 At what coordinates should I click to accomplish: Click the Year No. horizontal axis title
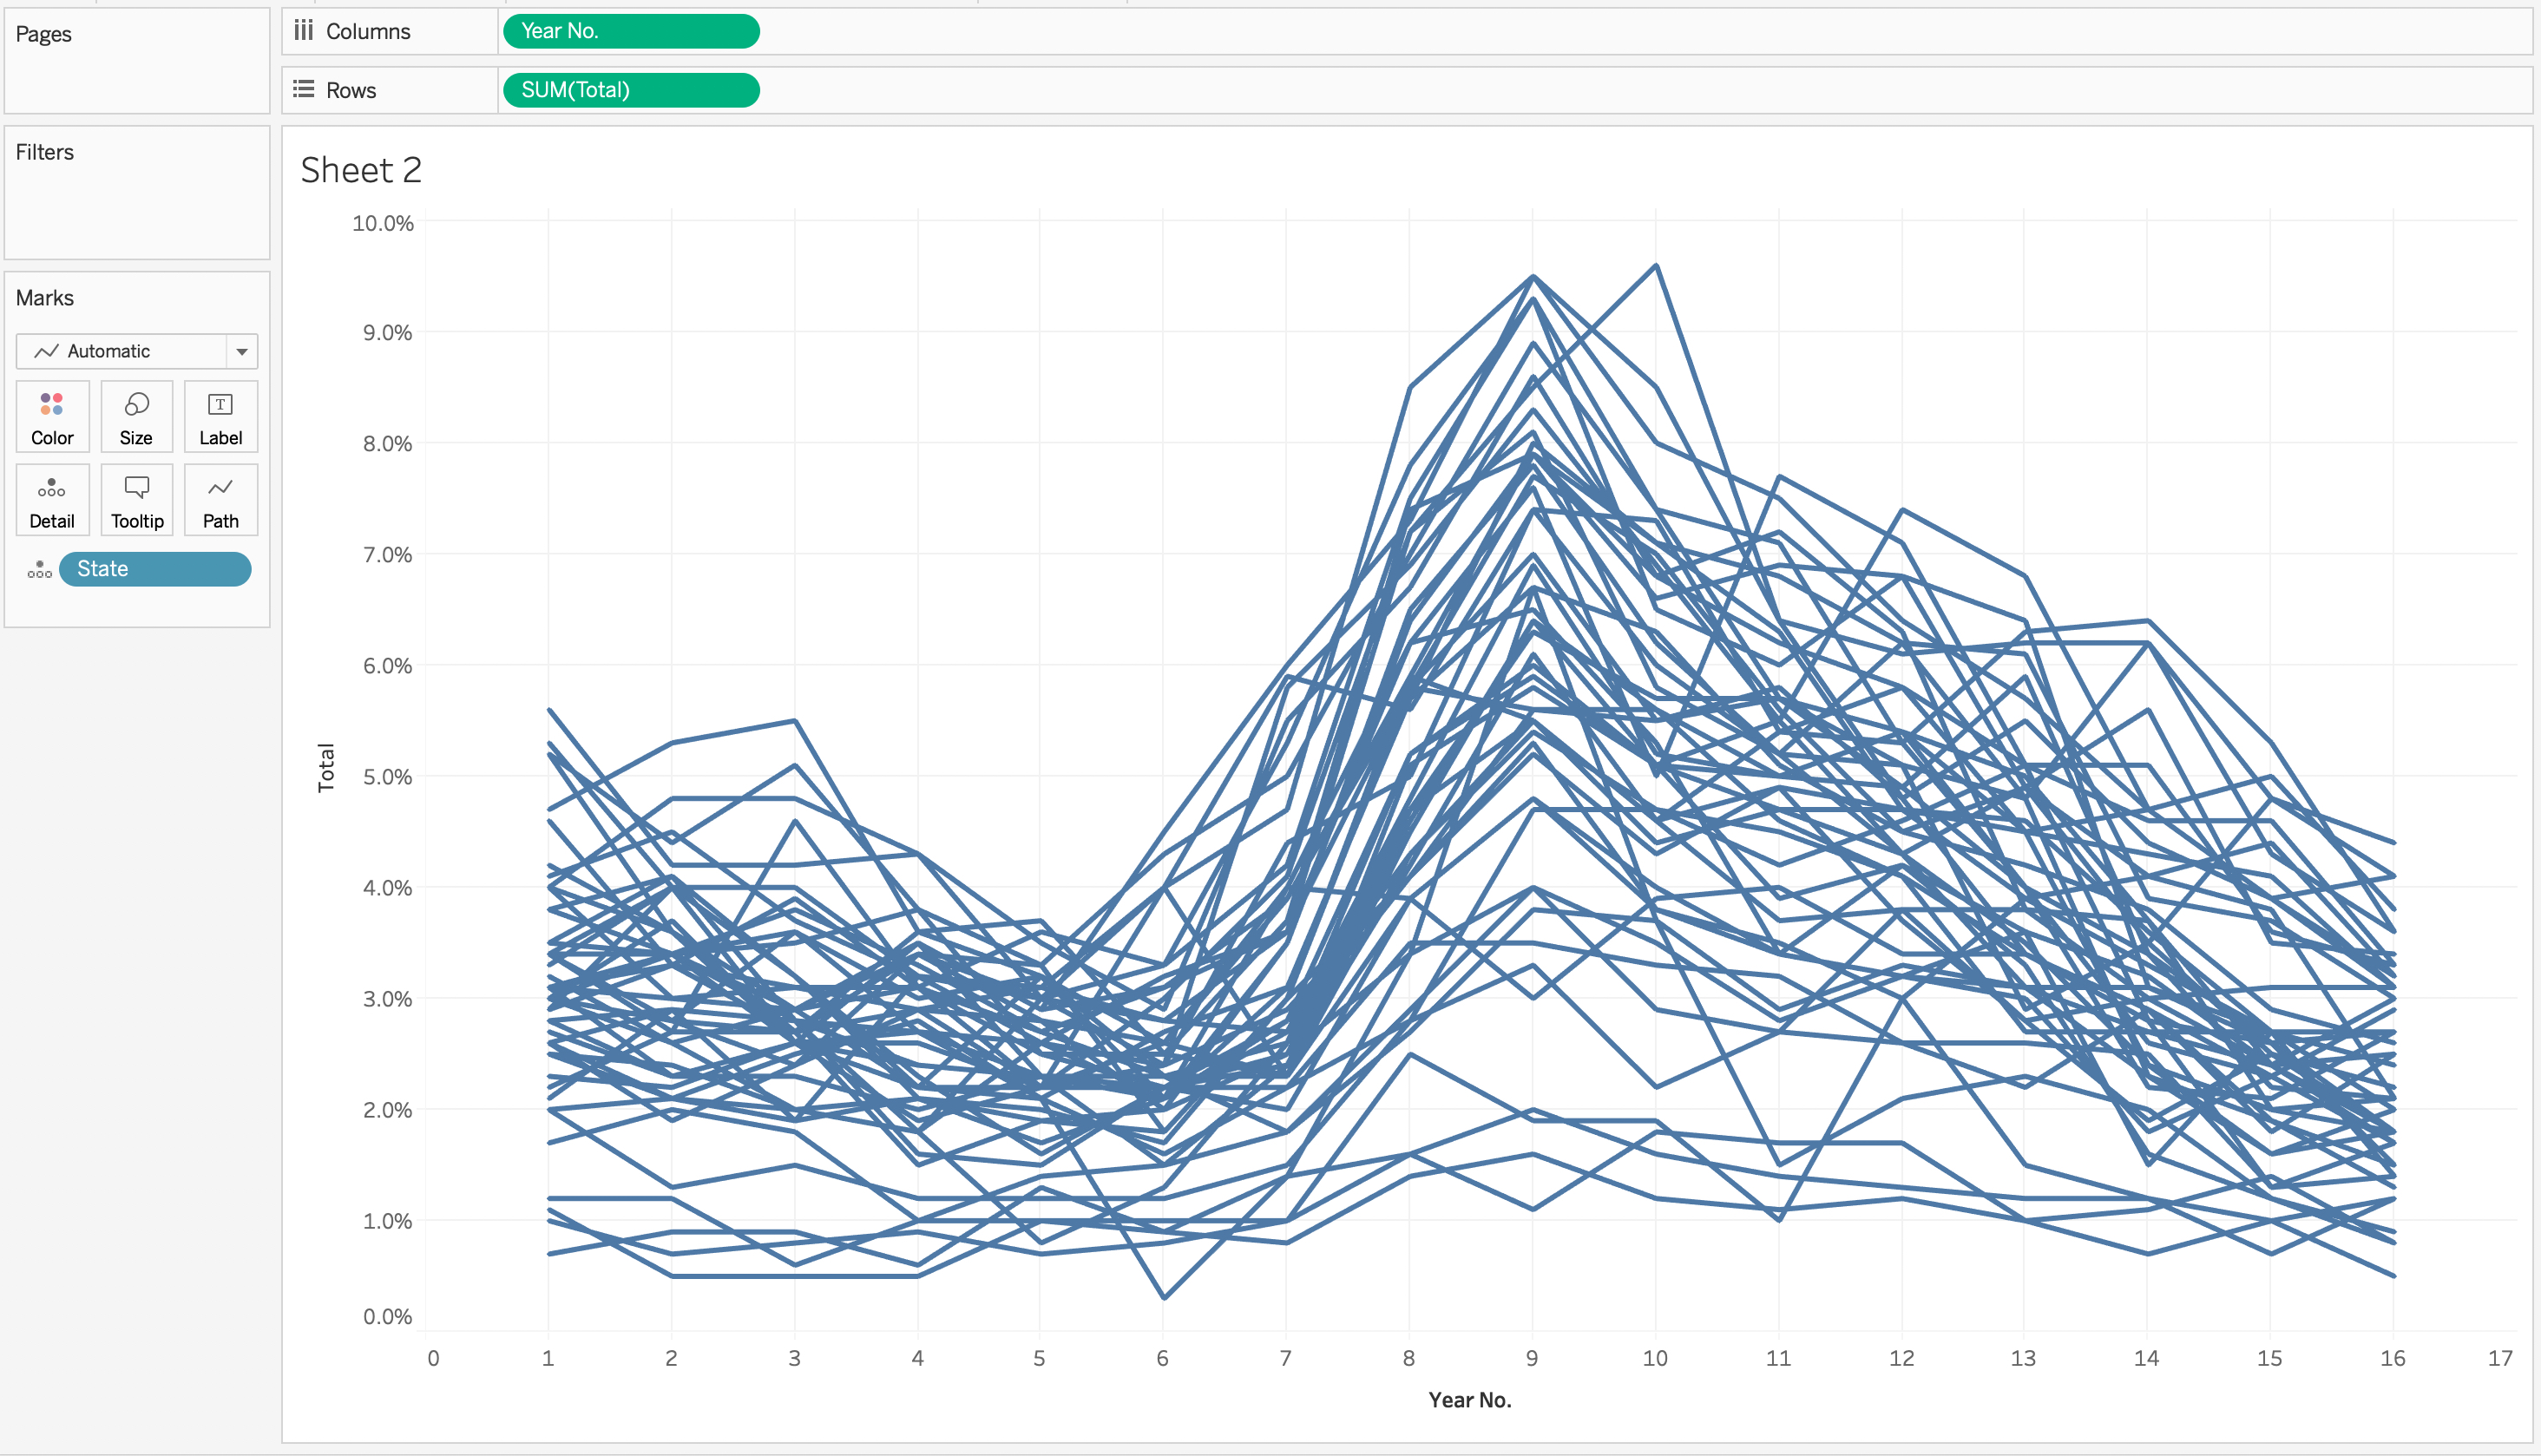tap(1469, 1400)
